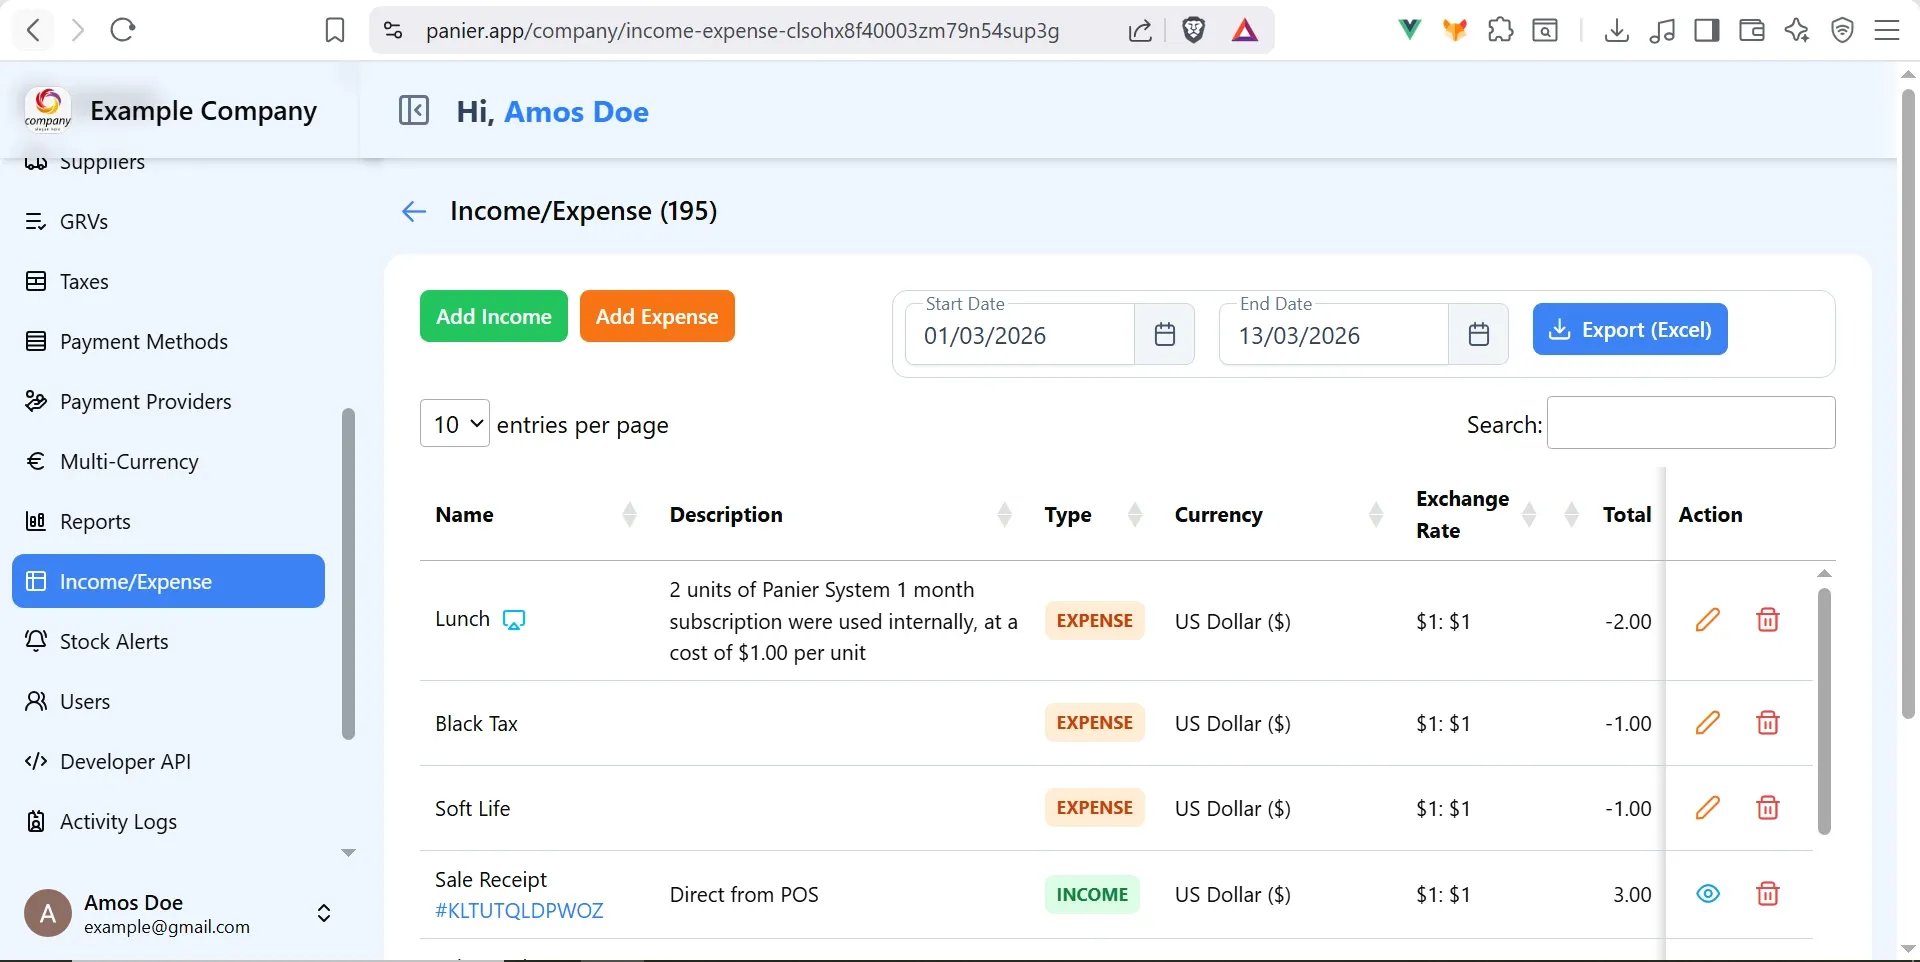Open the share icon in the address bar
The width and height of the screenshot is (1920, 962).
[1140, 31]
